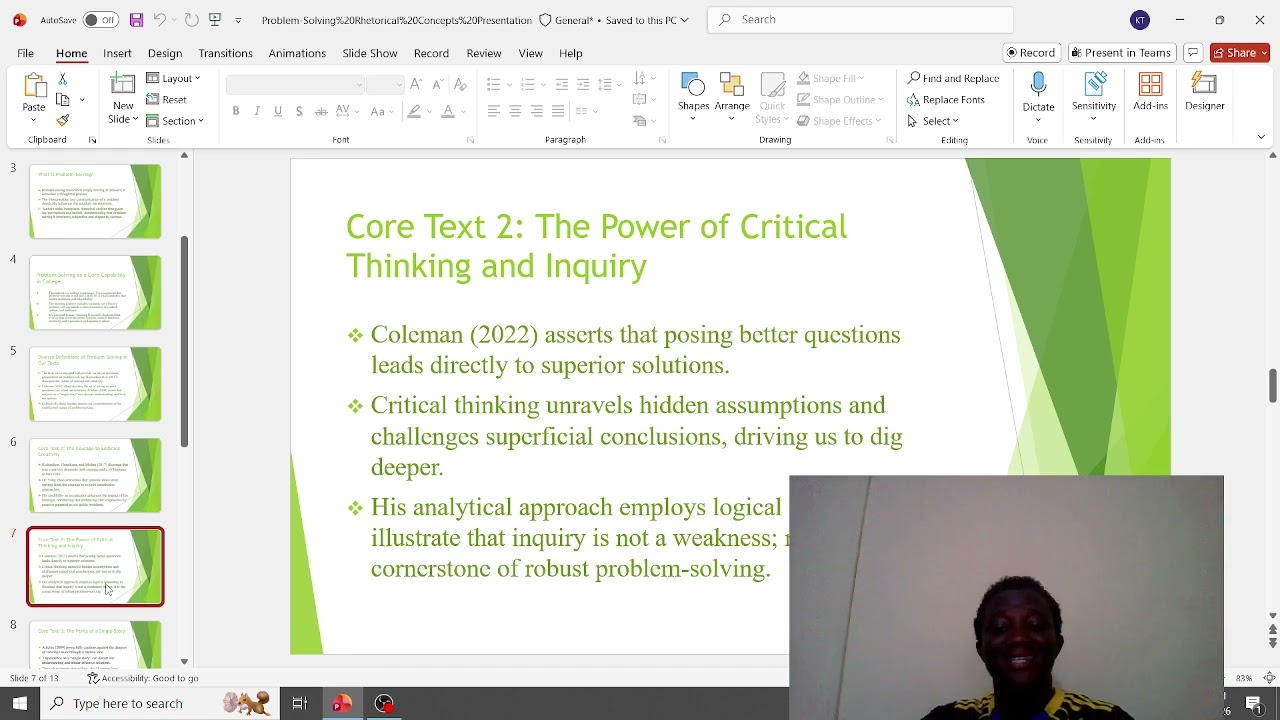Click the Record button
The image size is (1280, 720).
(x=1031, y=53)
